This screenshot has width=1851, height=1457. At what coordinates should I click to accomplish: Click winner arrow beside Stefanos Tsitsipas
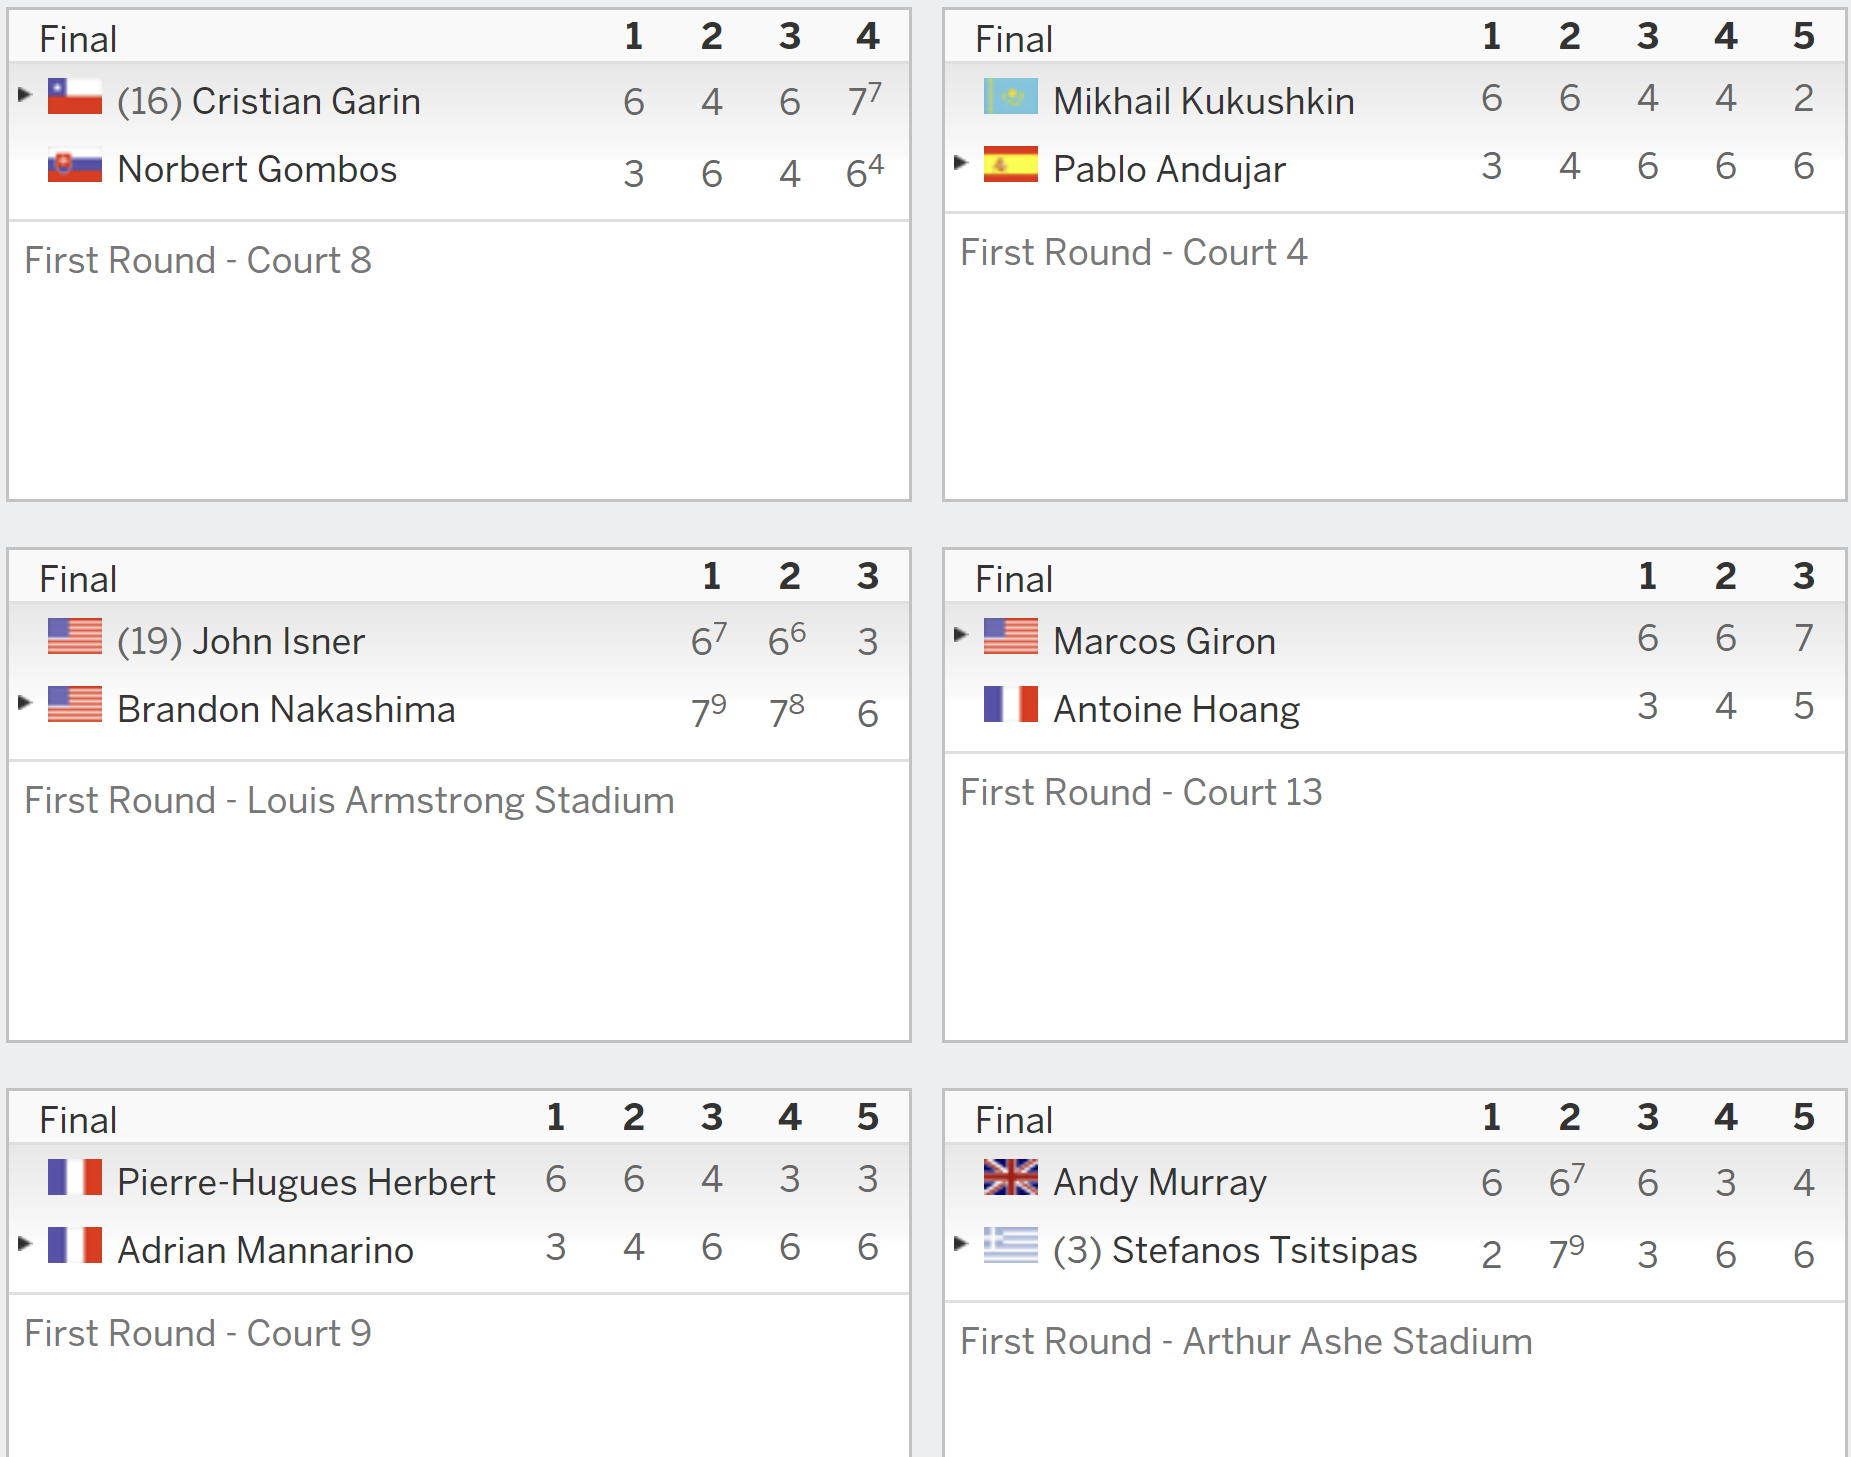pos(961,1244)
